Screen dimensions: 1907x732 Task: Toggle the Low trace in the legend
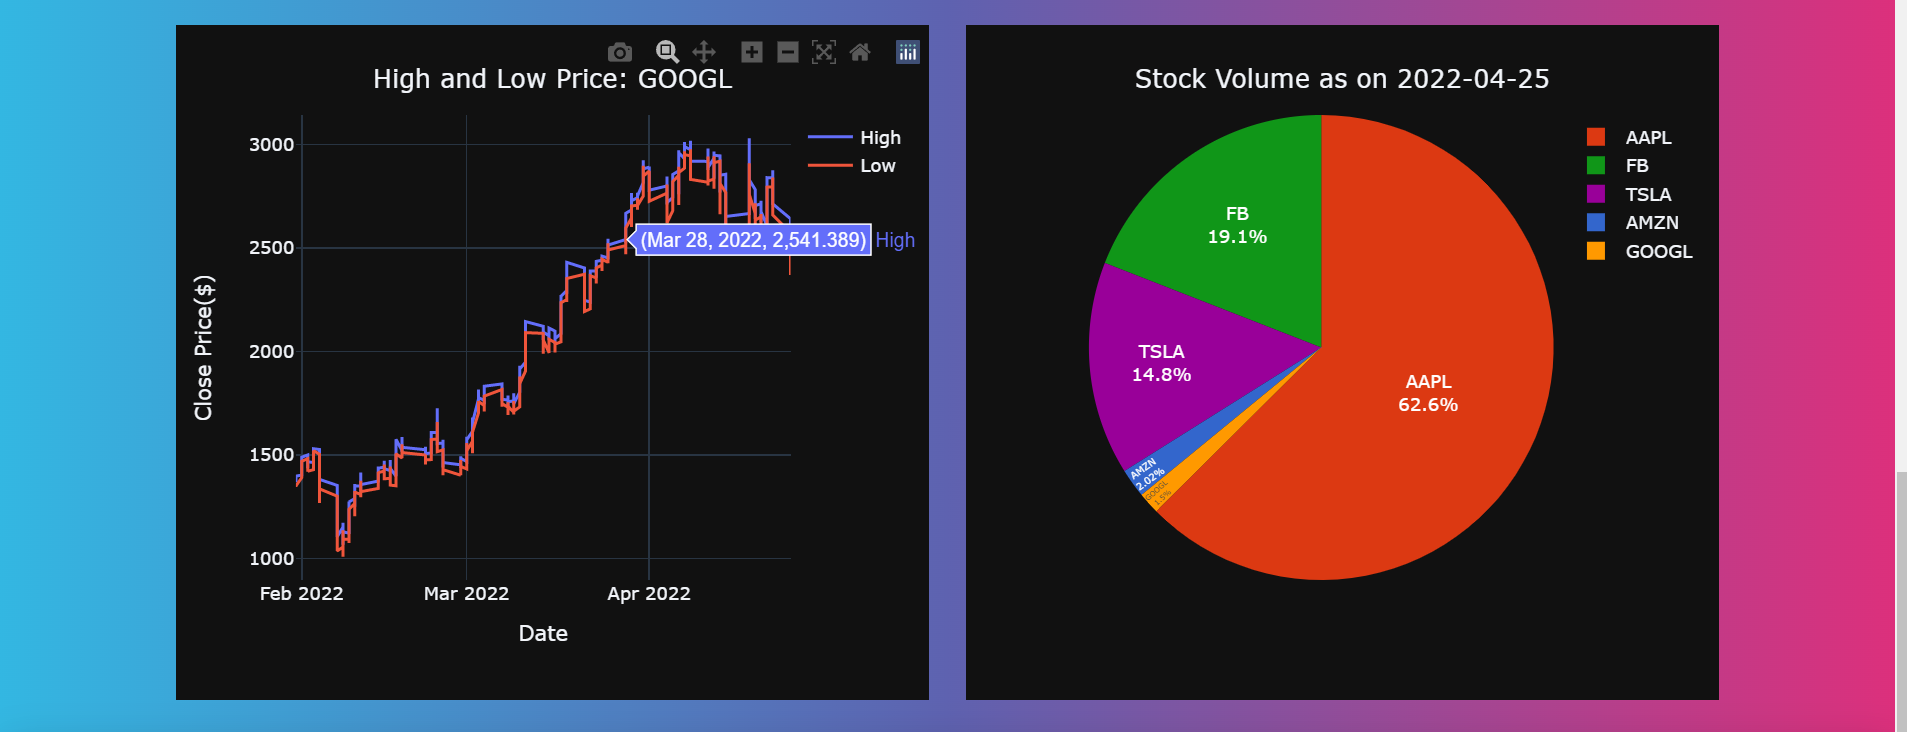click(x=874, y=166)
